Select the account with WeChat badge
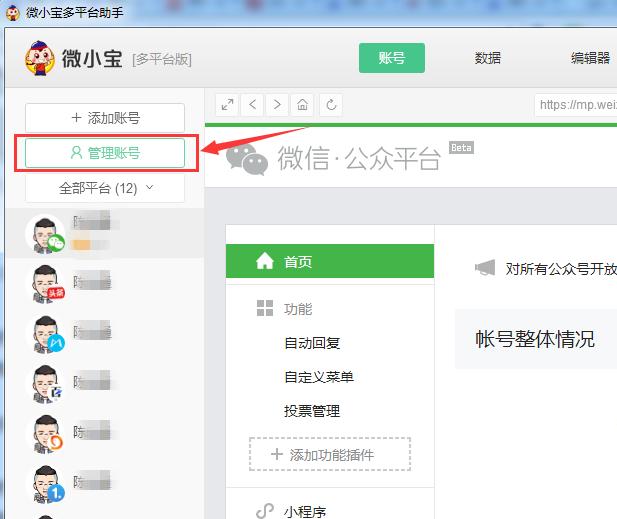Viewport: 617px width, 519px height. click(105, 233)
